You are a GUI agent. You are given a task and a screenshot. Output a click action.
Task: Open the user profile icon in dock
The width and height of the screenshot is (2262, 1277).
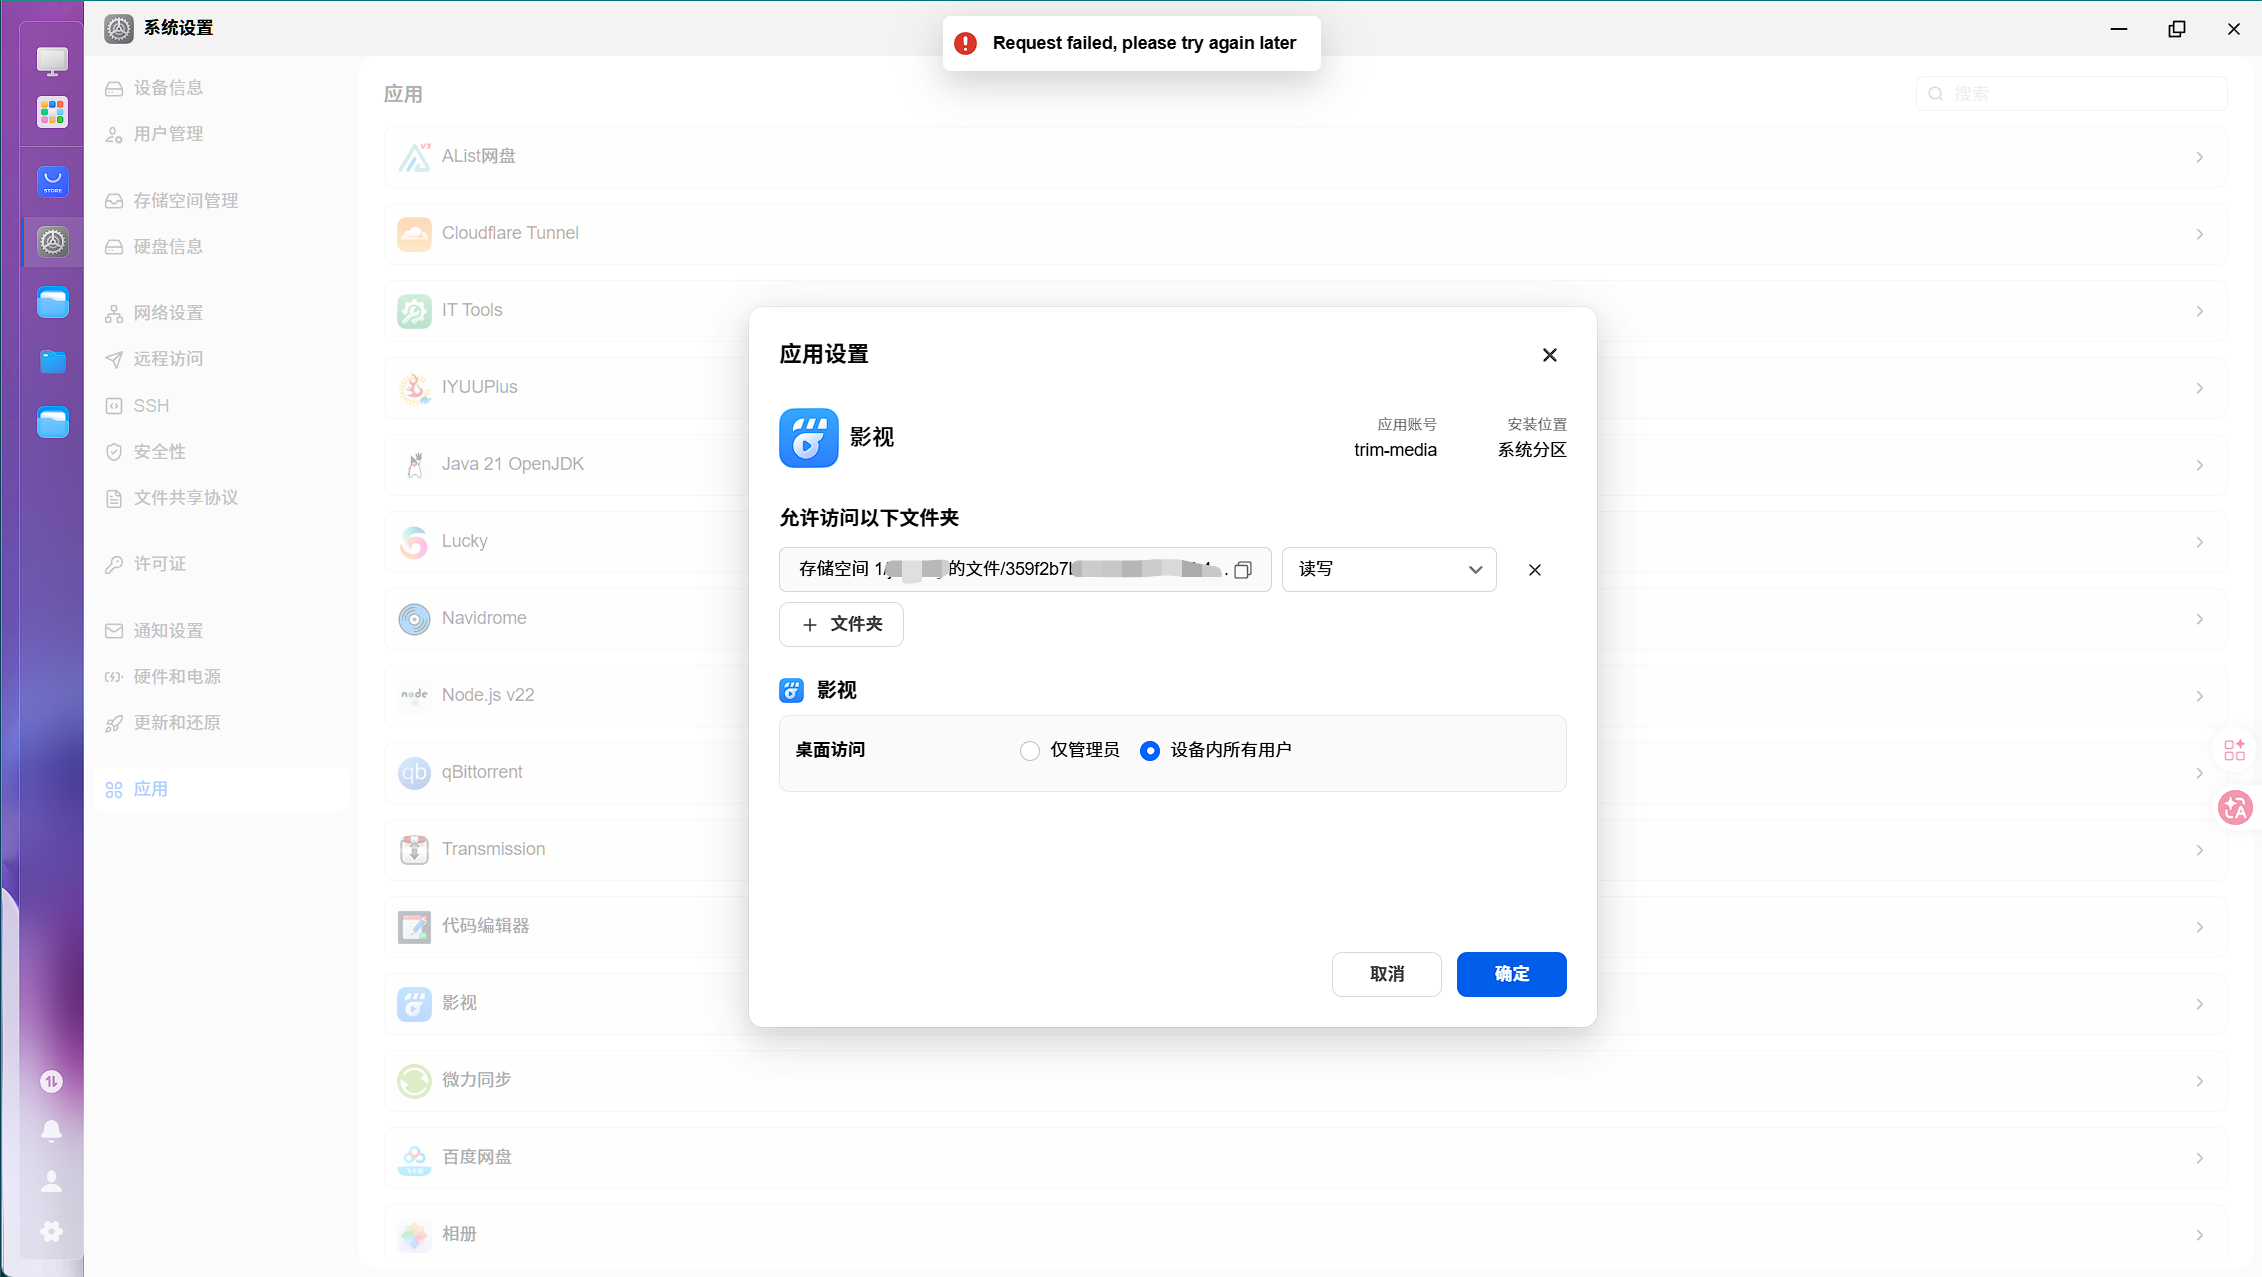[x=52, y=1181]
